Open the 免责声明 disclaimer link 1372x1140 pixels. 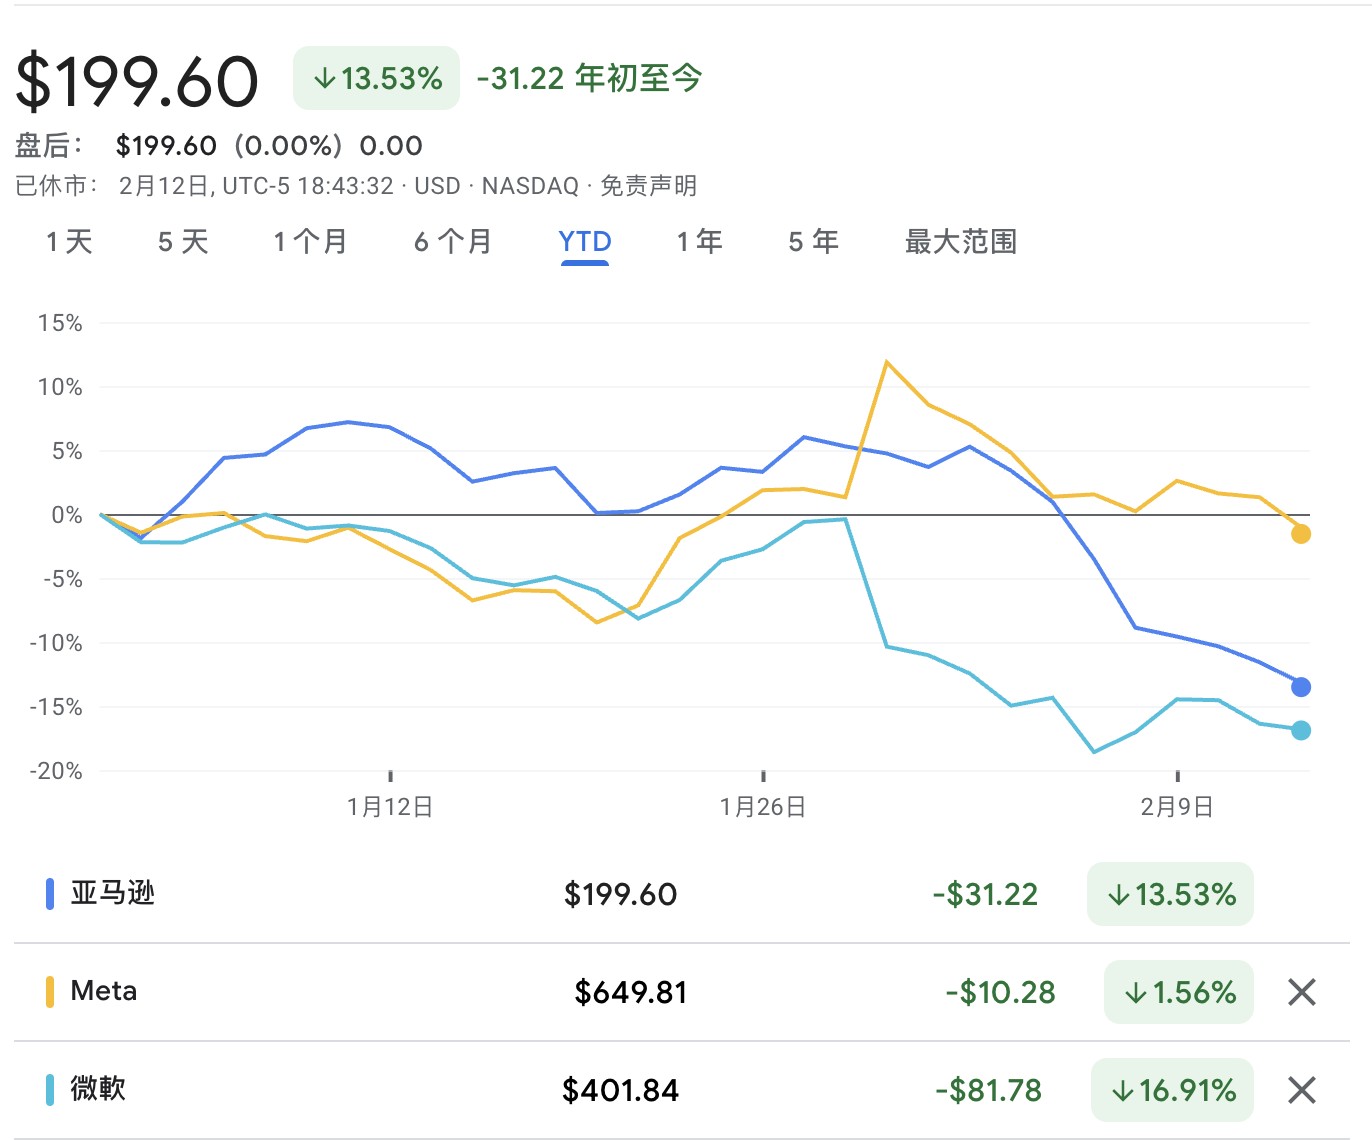click(648, 186)
